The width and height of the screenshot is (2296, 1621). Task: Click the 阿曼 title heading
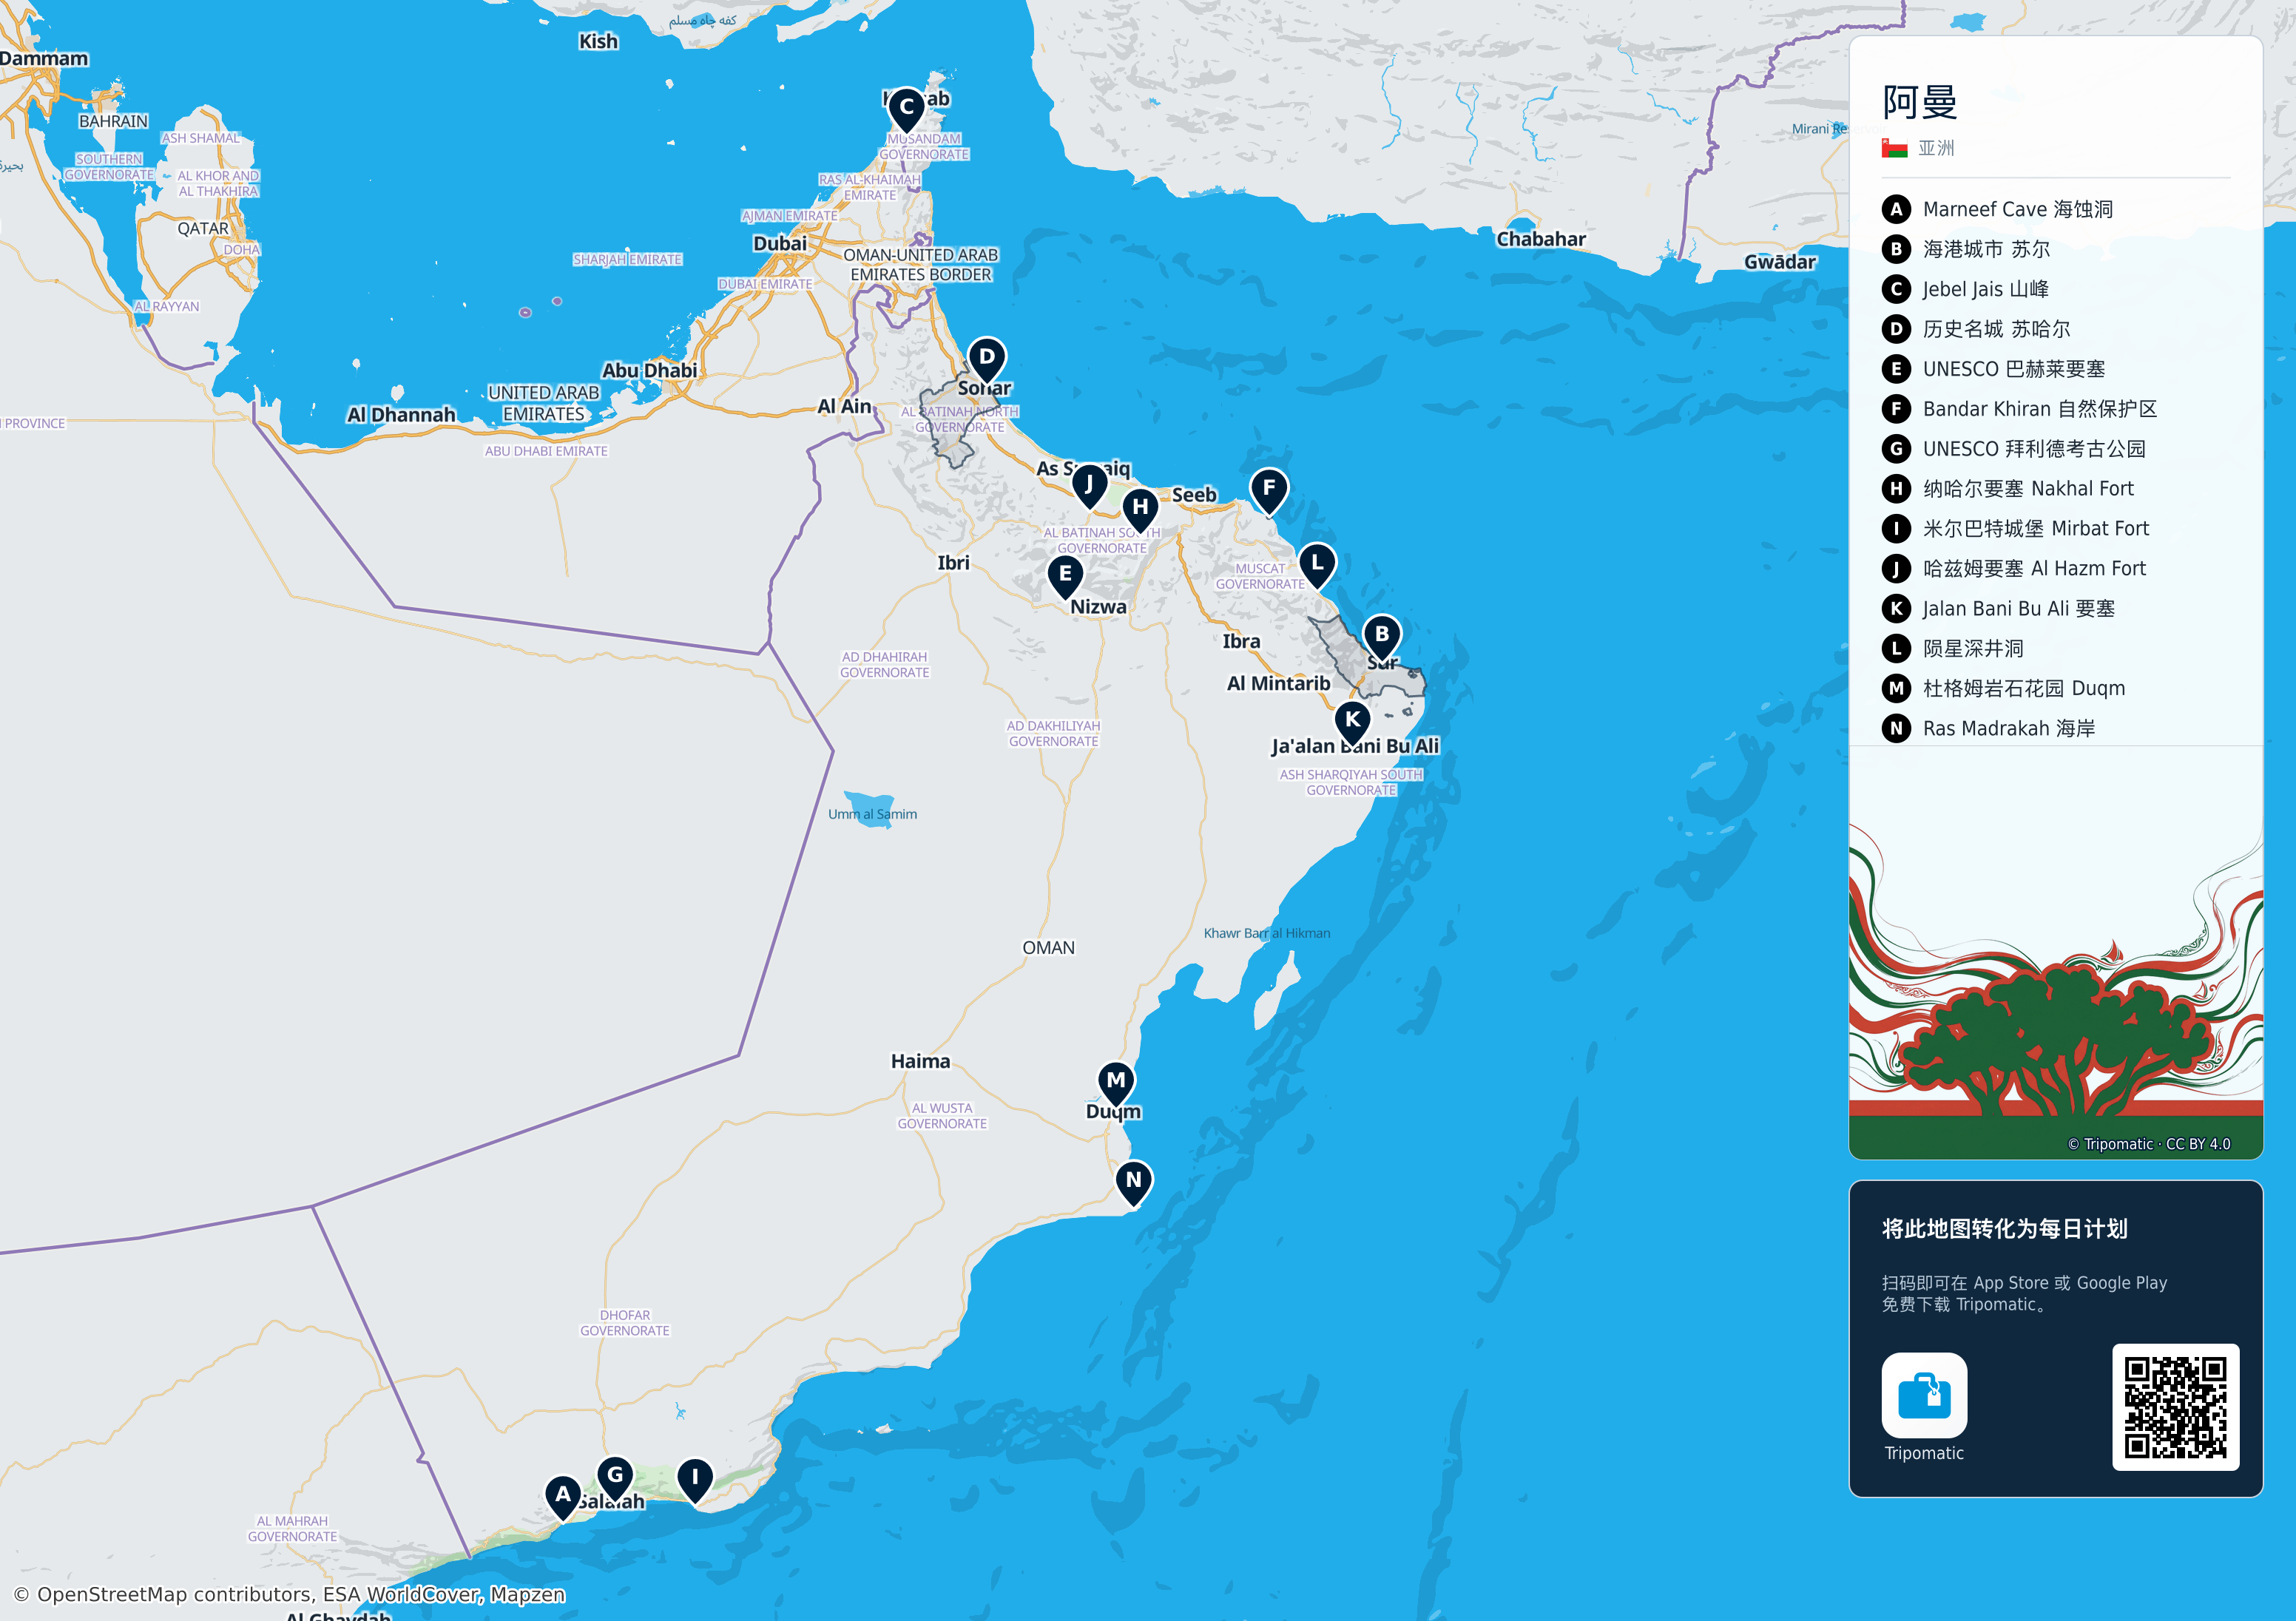1919,103
